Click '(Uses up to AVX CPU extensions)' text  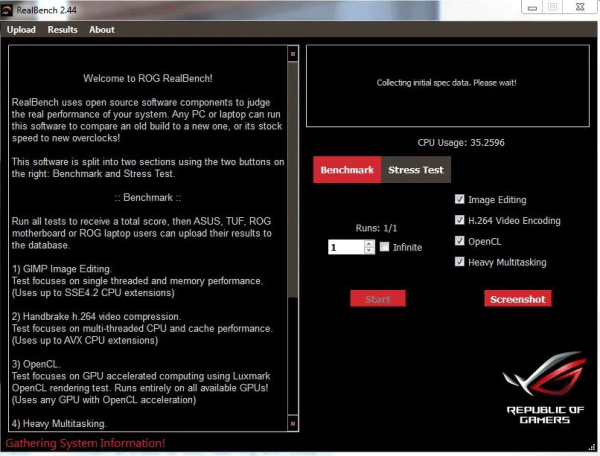85,340
